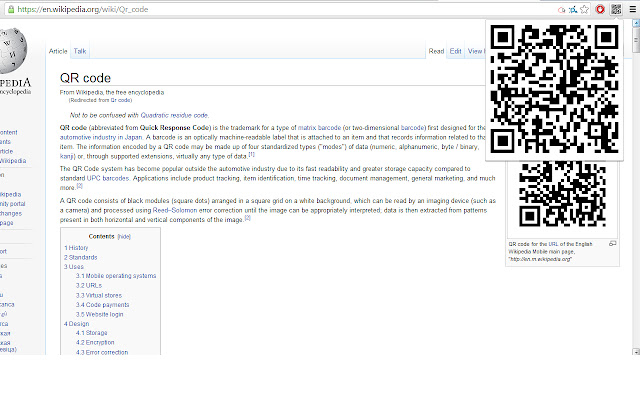Jump to 4.2 Encryption in contents
Screen dimensions: 640x400
coord(95,342)
